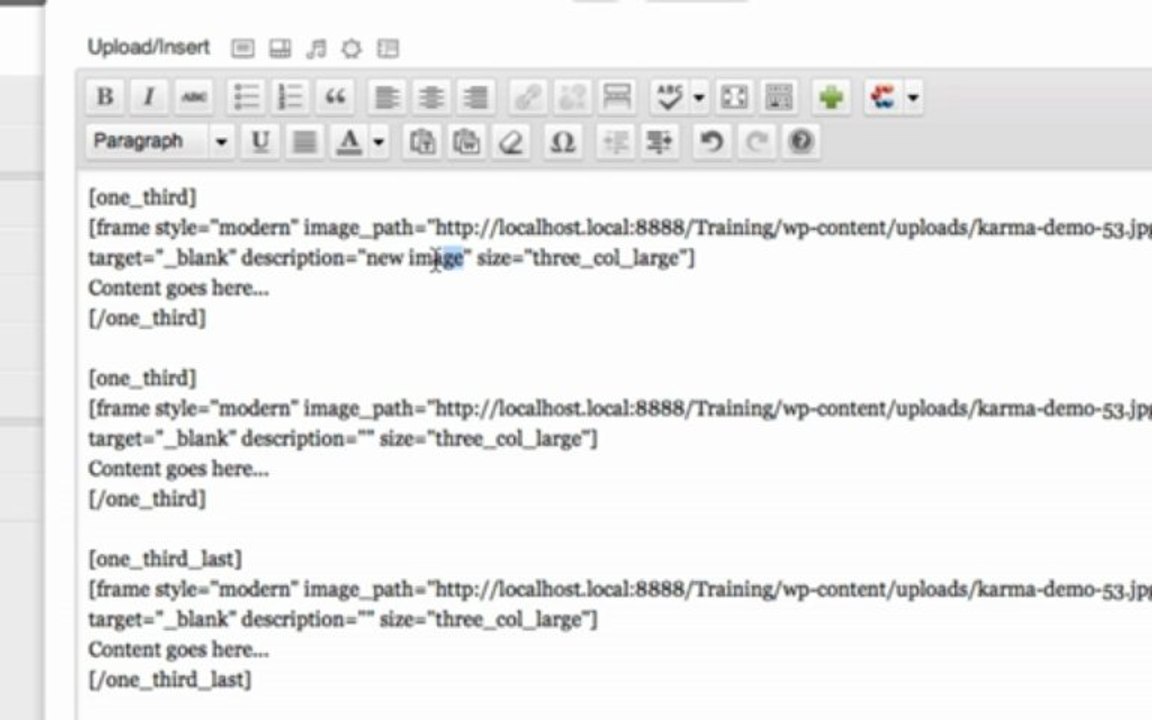This screenshot has width=1152, height=720.
Task: Toggle italic formatting
Action: 149,96
